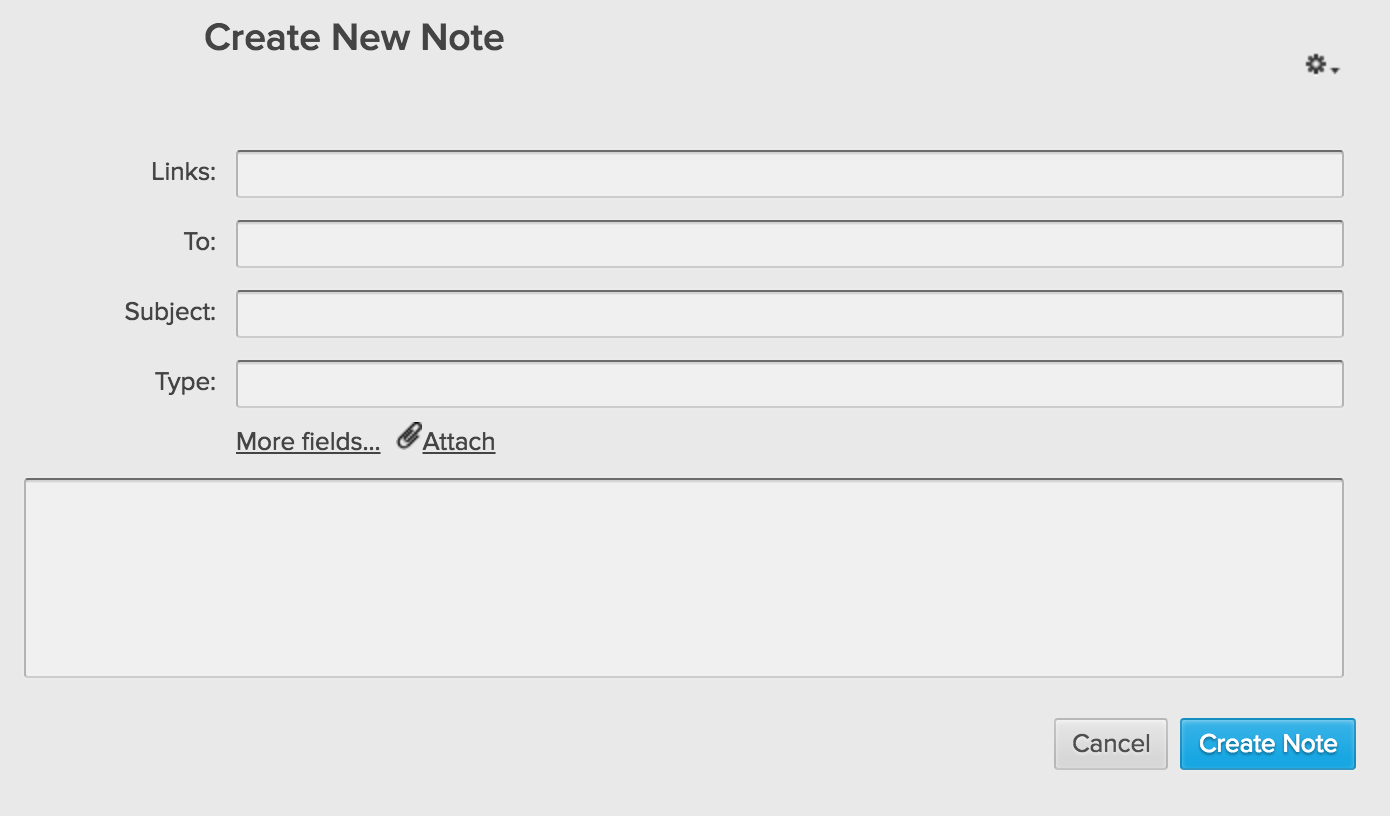Click the Type: label
Screen dimensions: 1390x816
(185, 382)
